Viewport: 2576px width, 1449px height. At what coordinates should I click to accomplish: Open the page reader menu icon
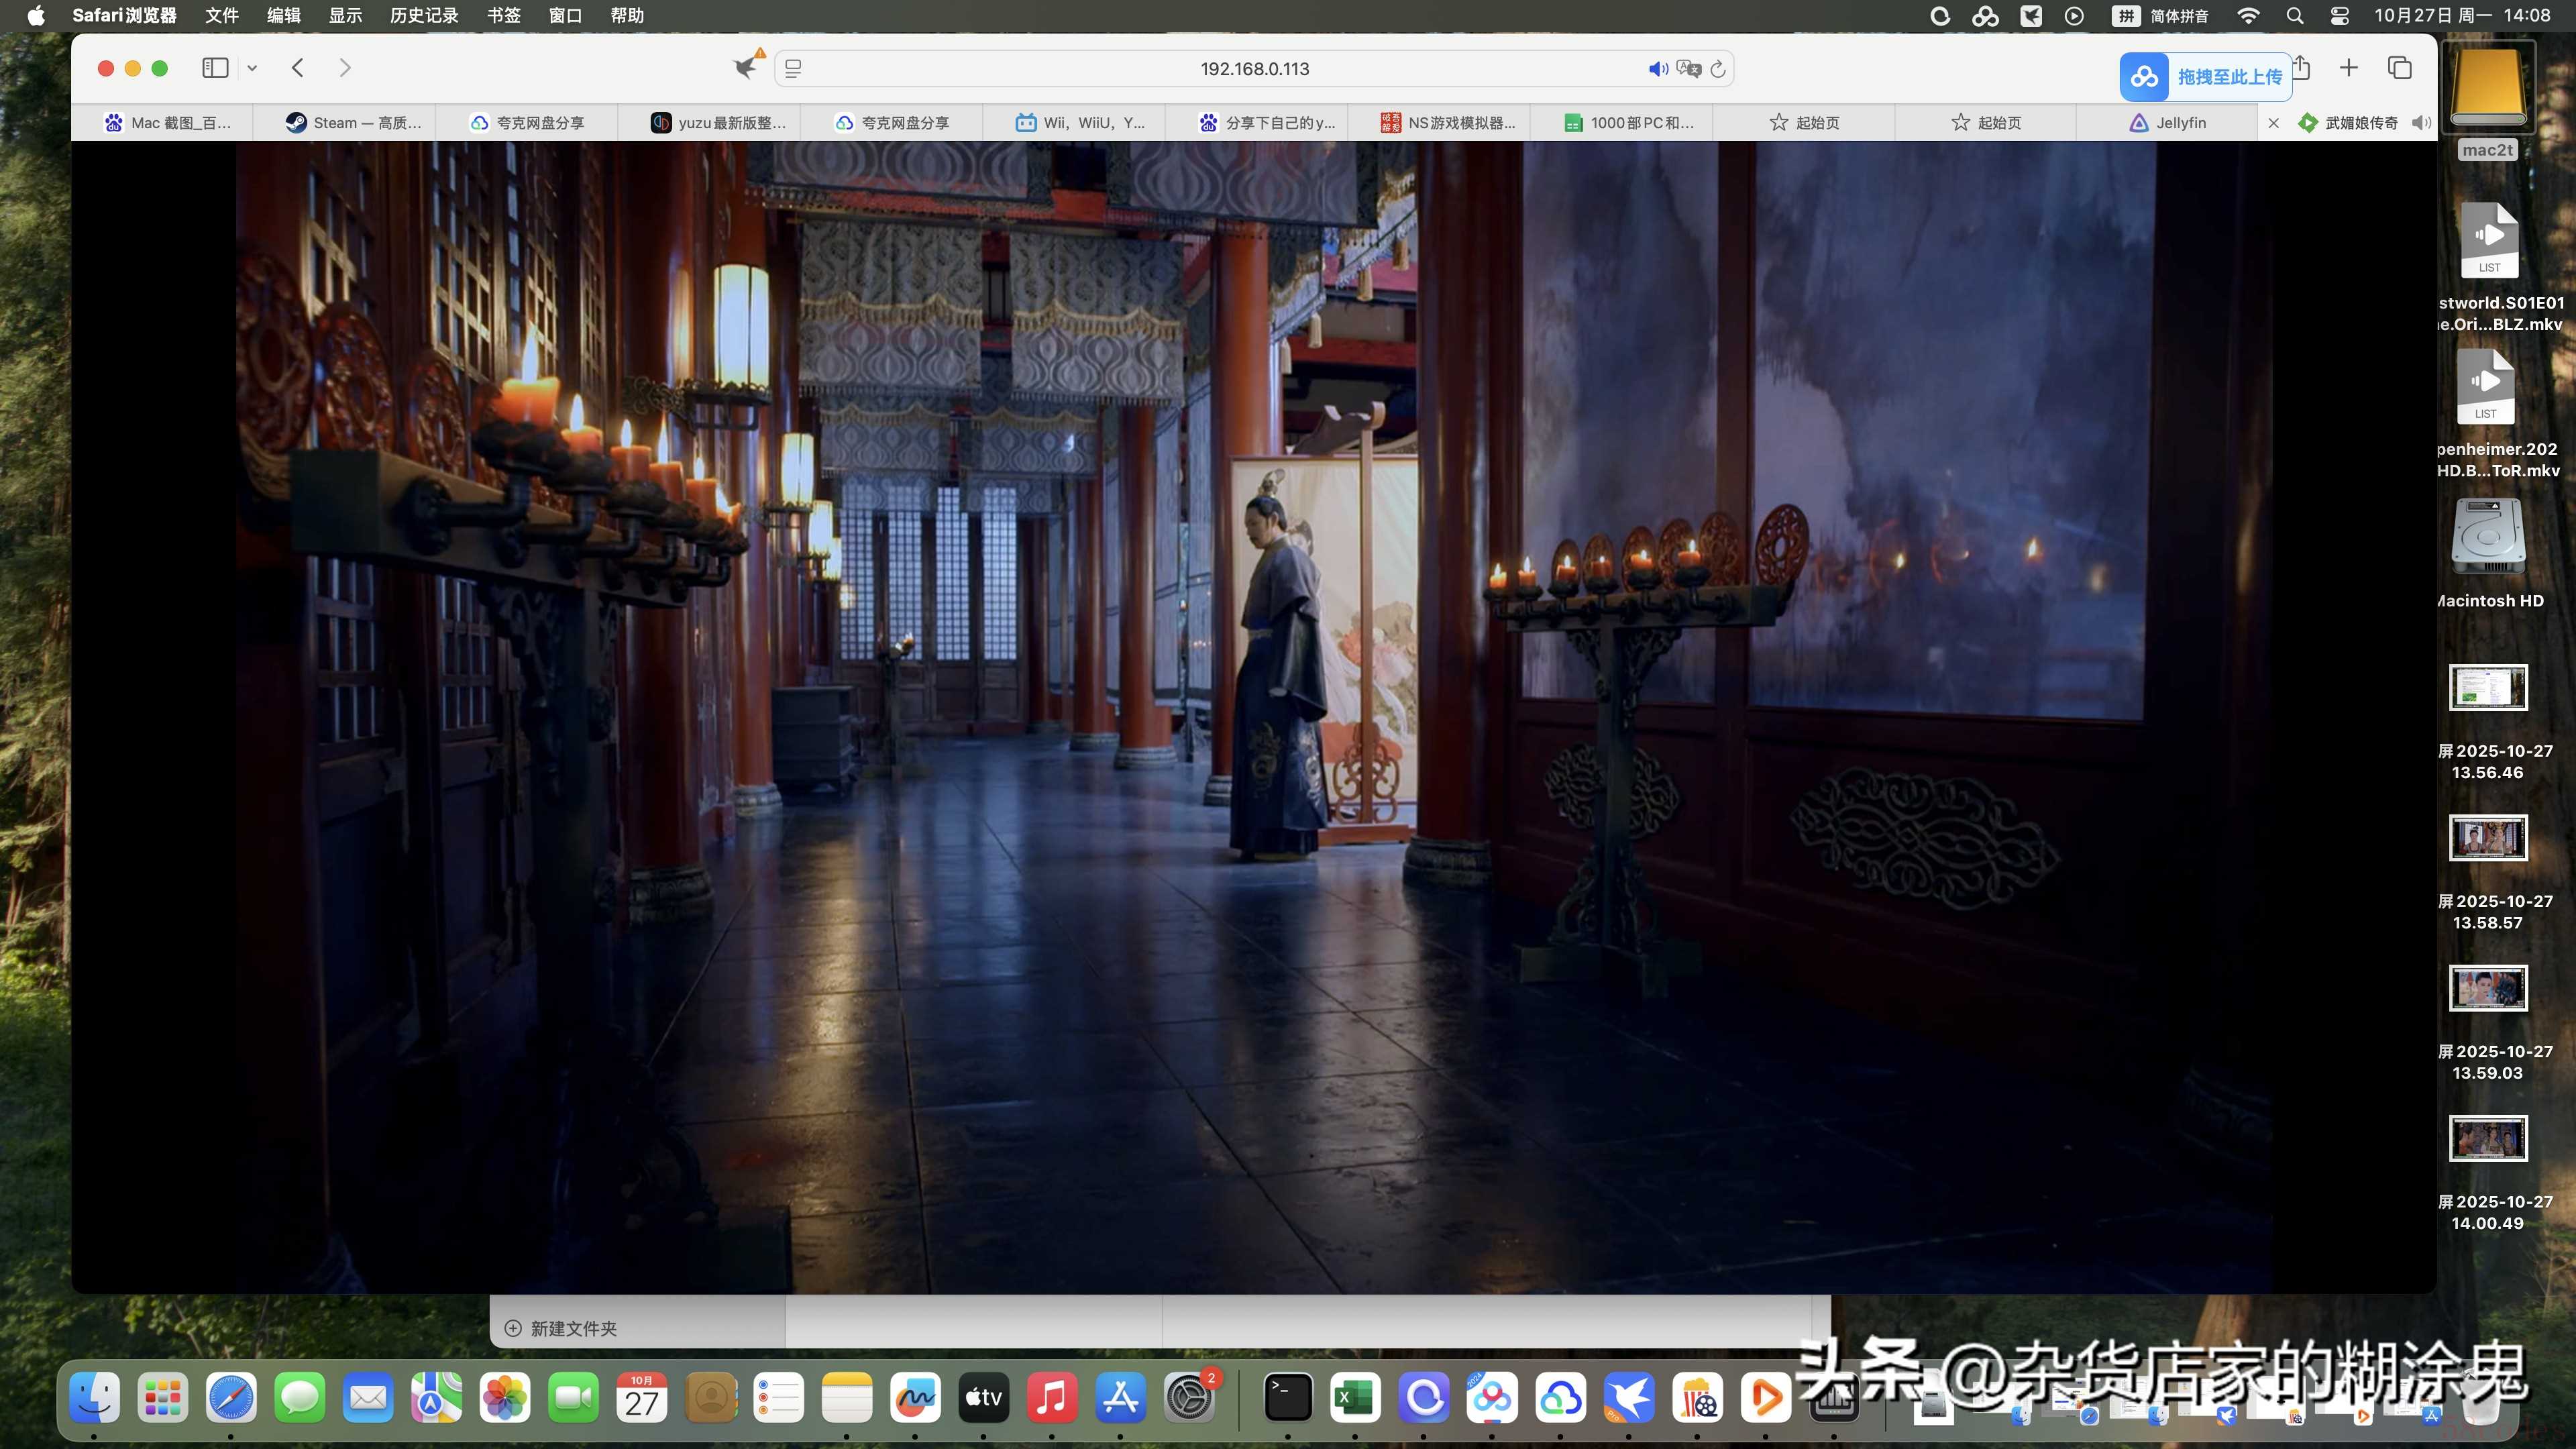click(793, 69)
